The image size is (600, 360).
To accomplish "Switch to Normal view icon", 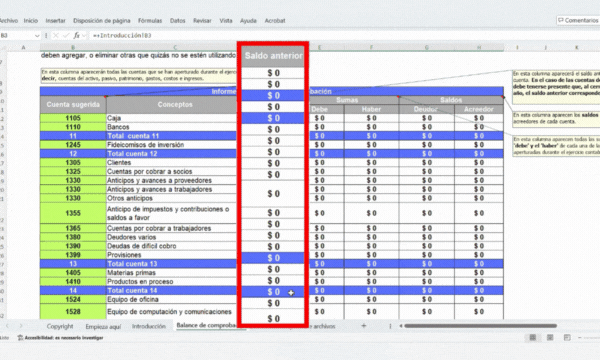I will coord(533,337).
